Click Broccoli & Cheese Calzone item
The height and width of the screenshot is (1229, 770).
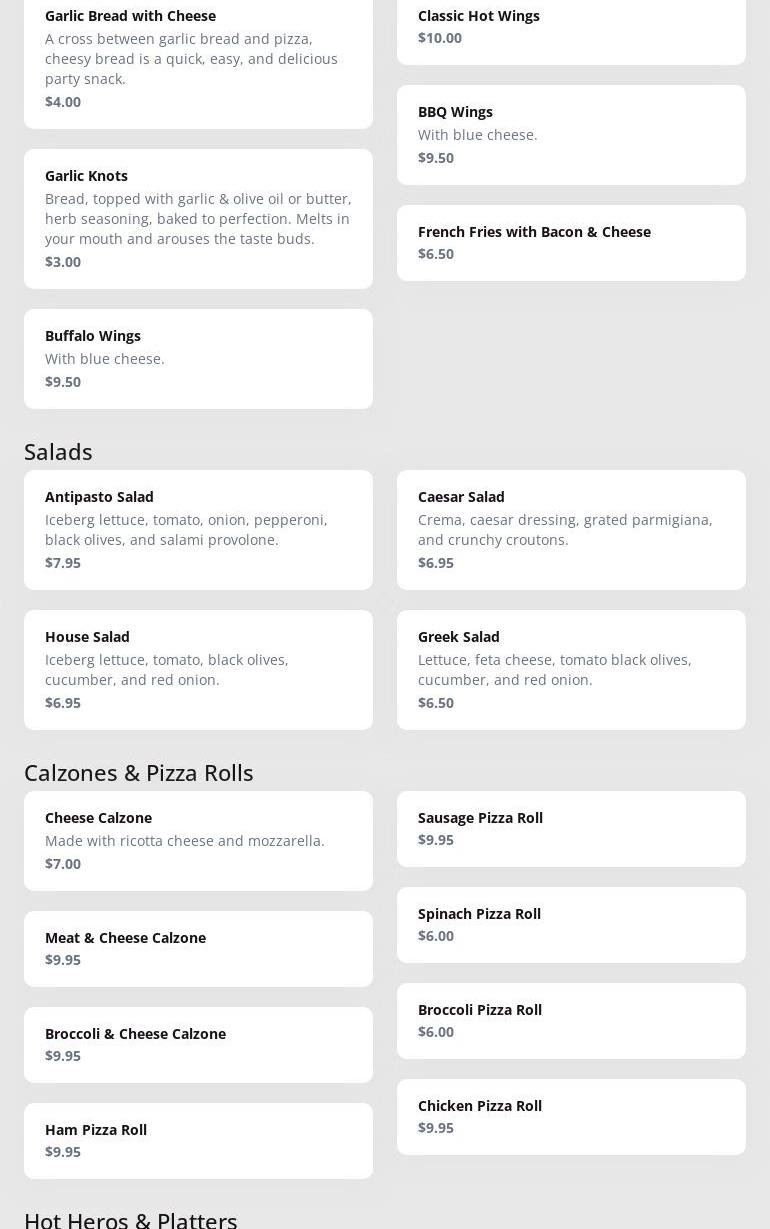click(x=198, y=1044)
